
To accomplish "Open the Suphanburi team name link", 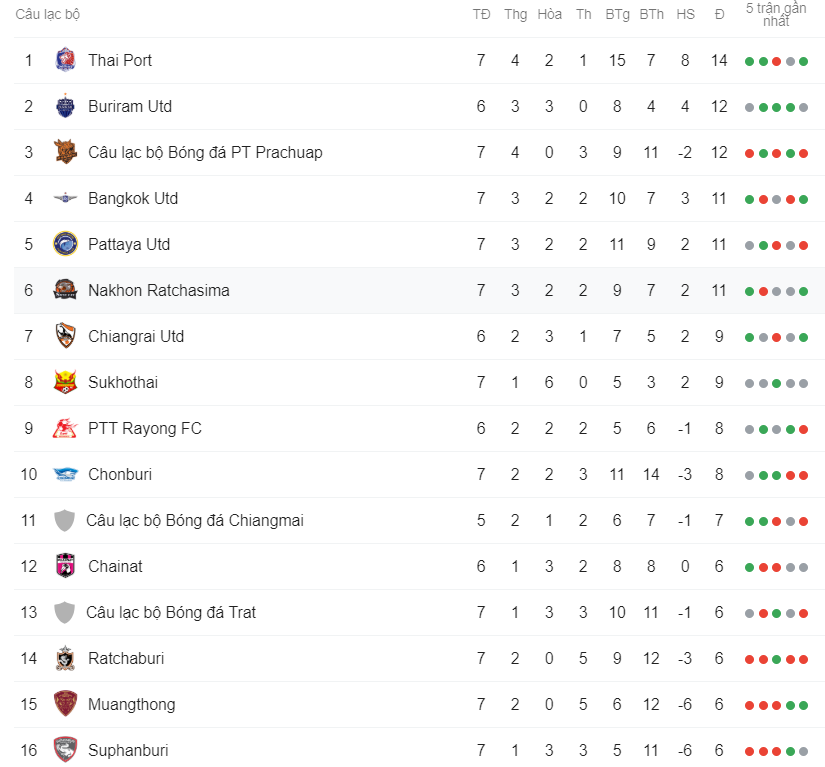I will [x=128, y=750].
